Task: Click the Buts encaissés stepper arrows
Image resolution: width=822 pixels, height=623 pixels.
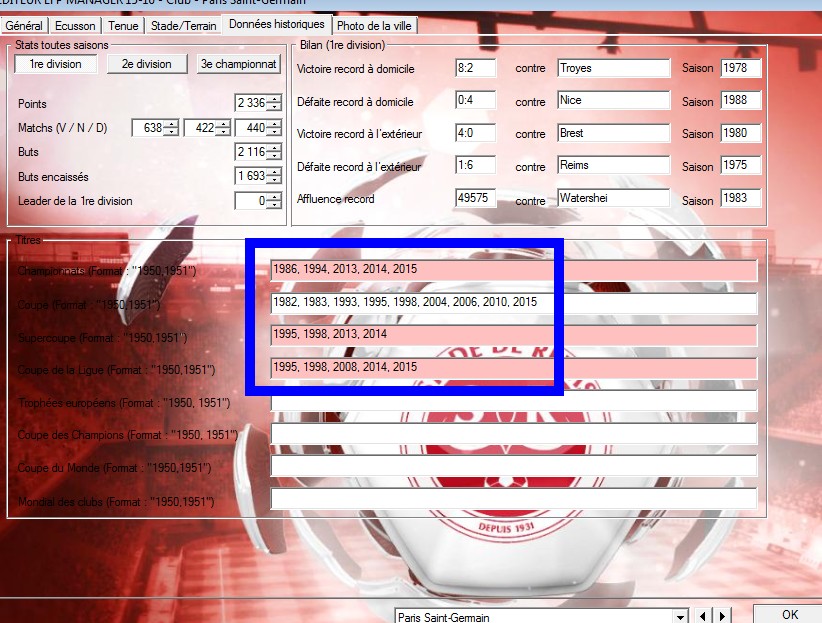Action: [x=274, y=176]
